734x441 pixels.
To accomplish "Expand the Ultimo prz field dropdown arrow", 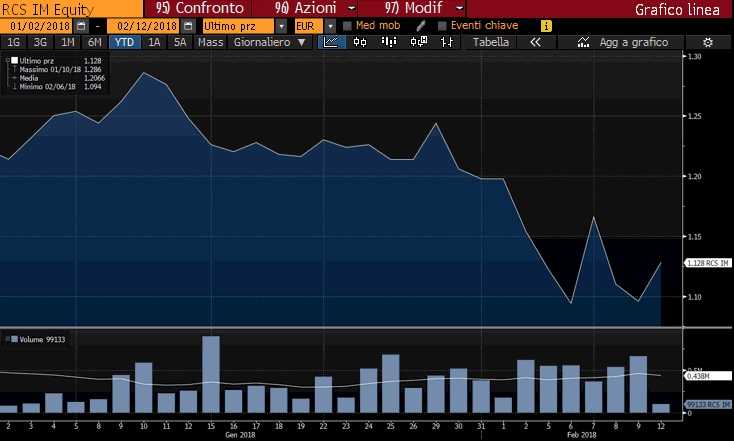I will pyautogui.click(x=281, y=26).
